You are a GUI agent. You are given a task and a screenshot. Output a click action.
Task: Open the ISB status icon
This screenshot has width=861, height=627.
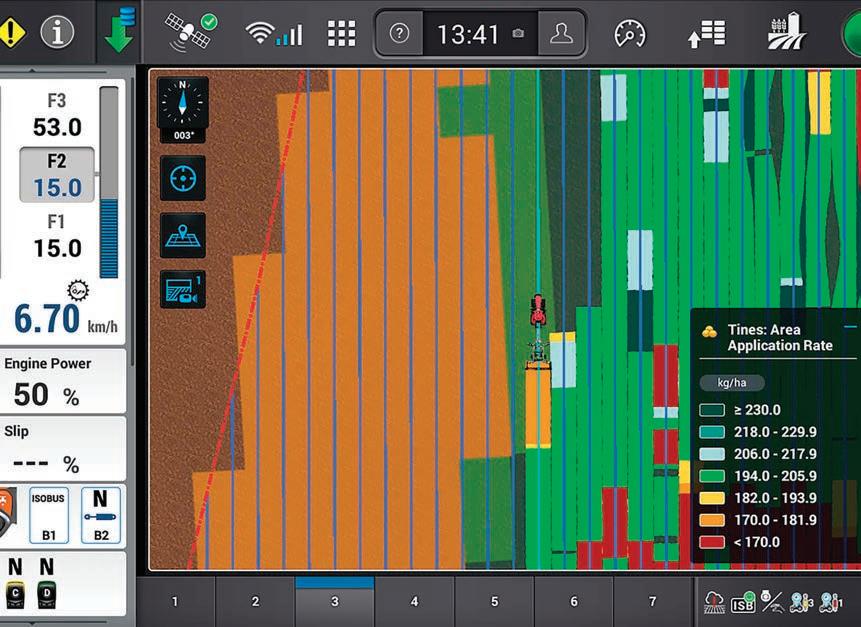coord(742,603)
